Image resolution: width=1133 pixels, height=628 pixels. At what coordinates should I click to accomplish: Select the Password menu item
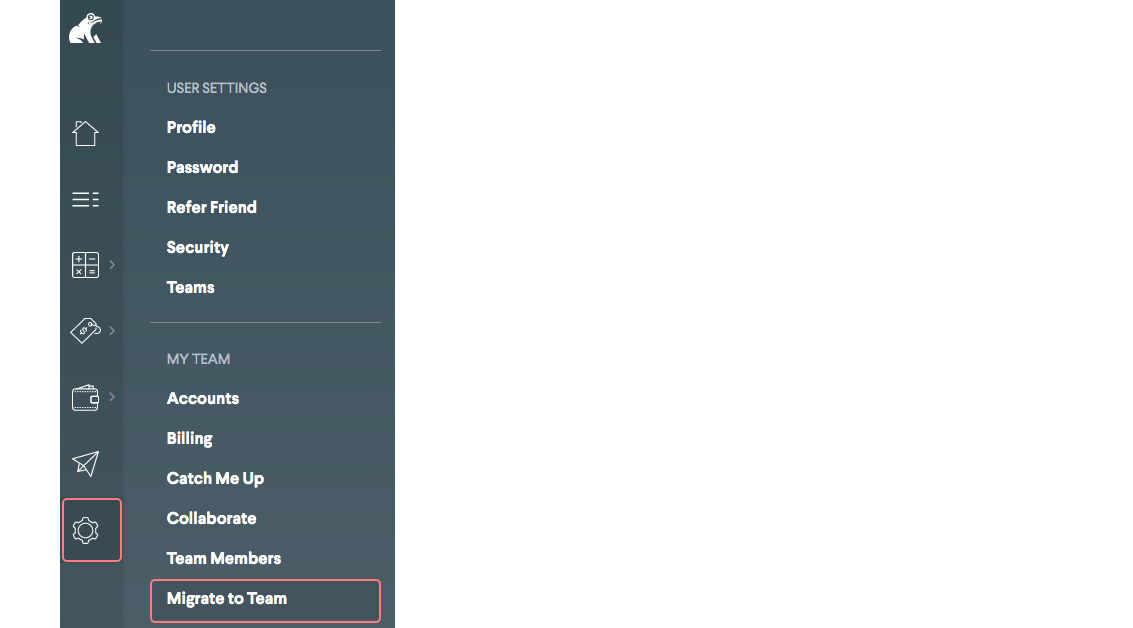[x=202, y=167]
